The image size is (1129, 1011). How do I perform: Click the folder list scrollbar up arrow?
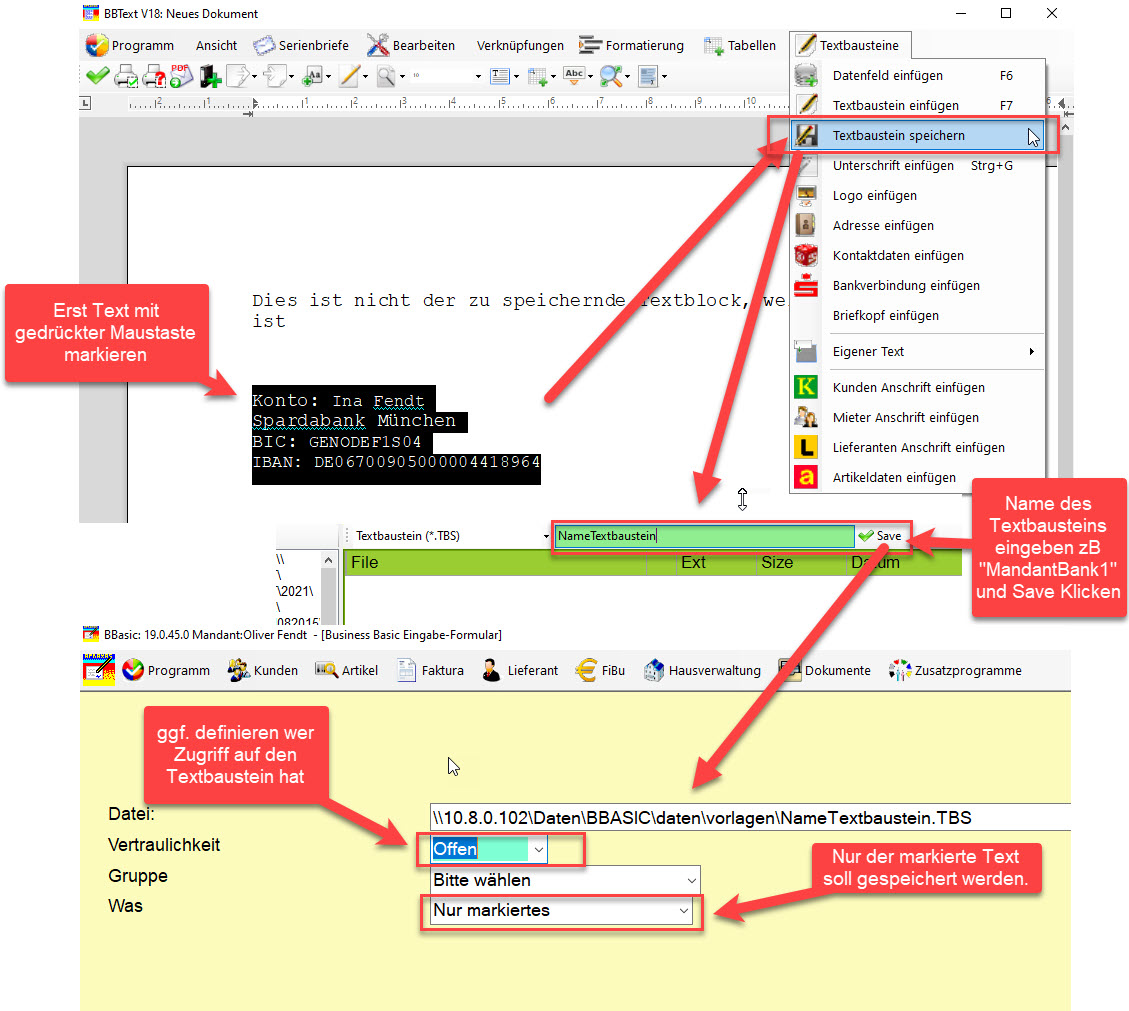(x=328, y=560)
